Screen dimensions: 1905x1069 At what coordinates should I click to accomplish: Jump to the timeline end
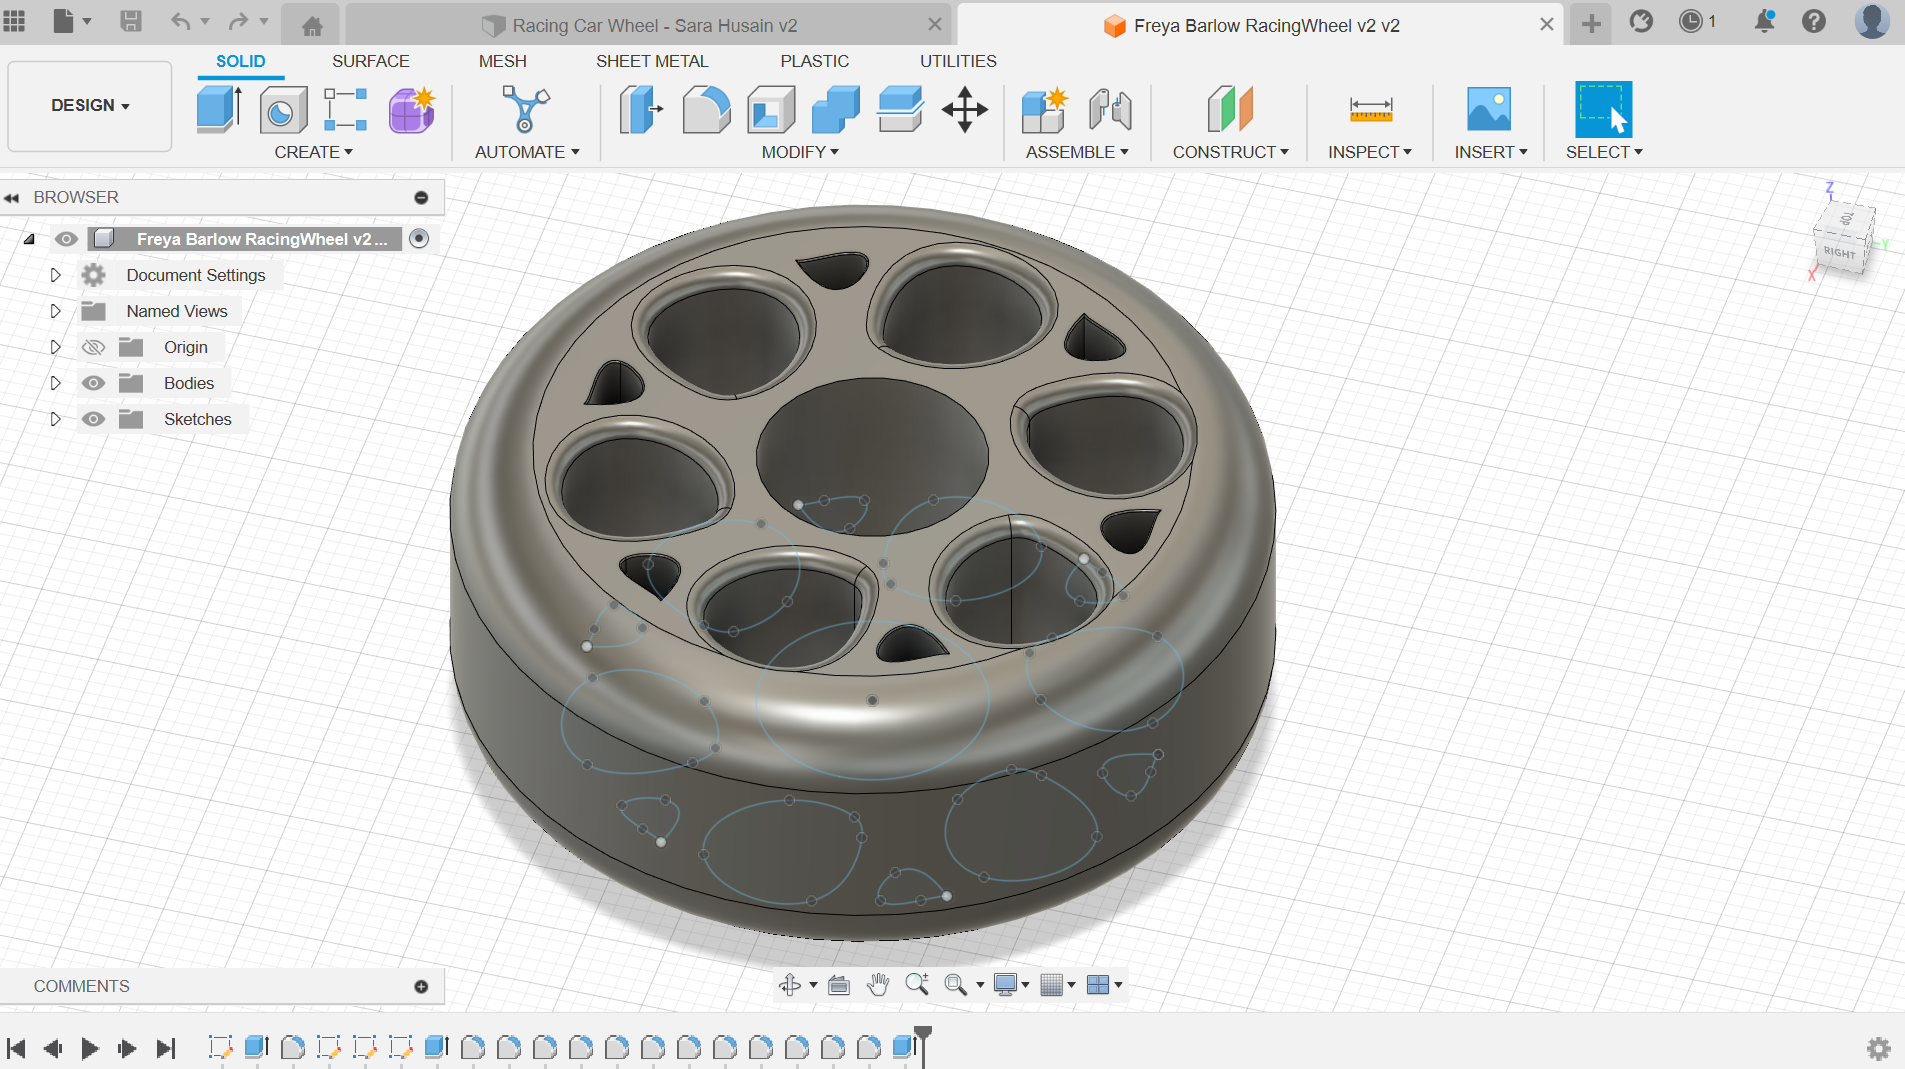coord(166,1048)
